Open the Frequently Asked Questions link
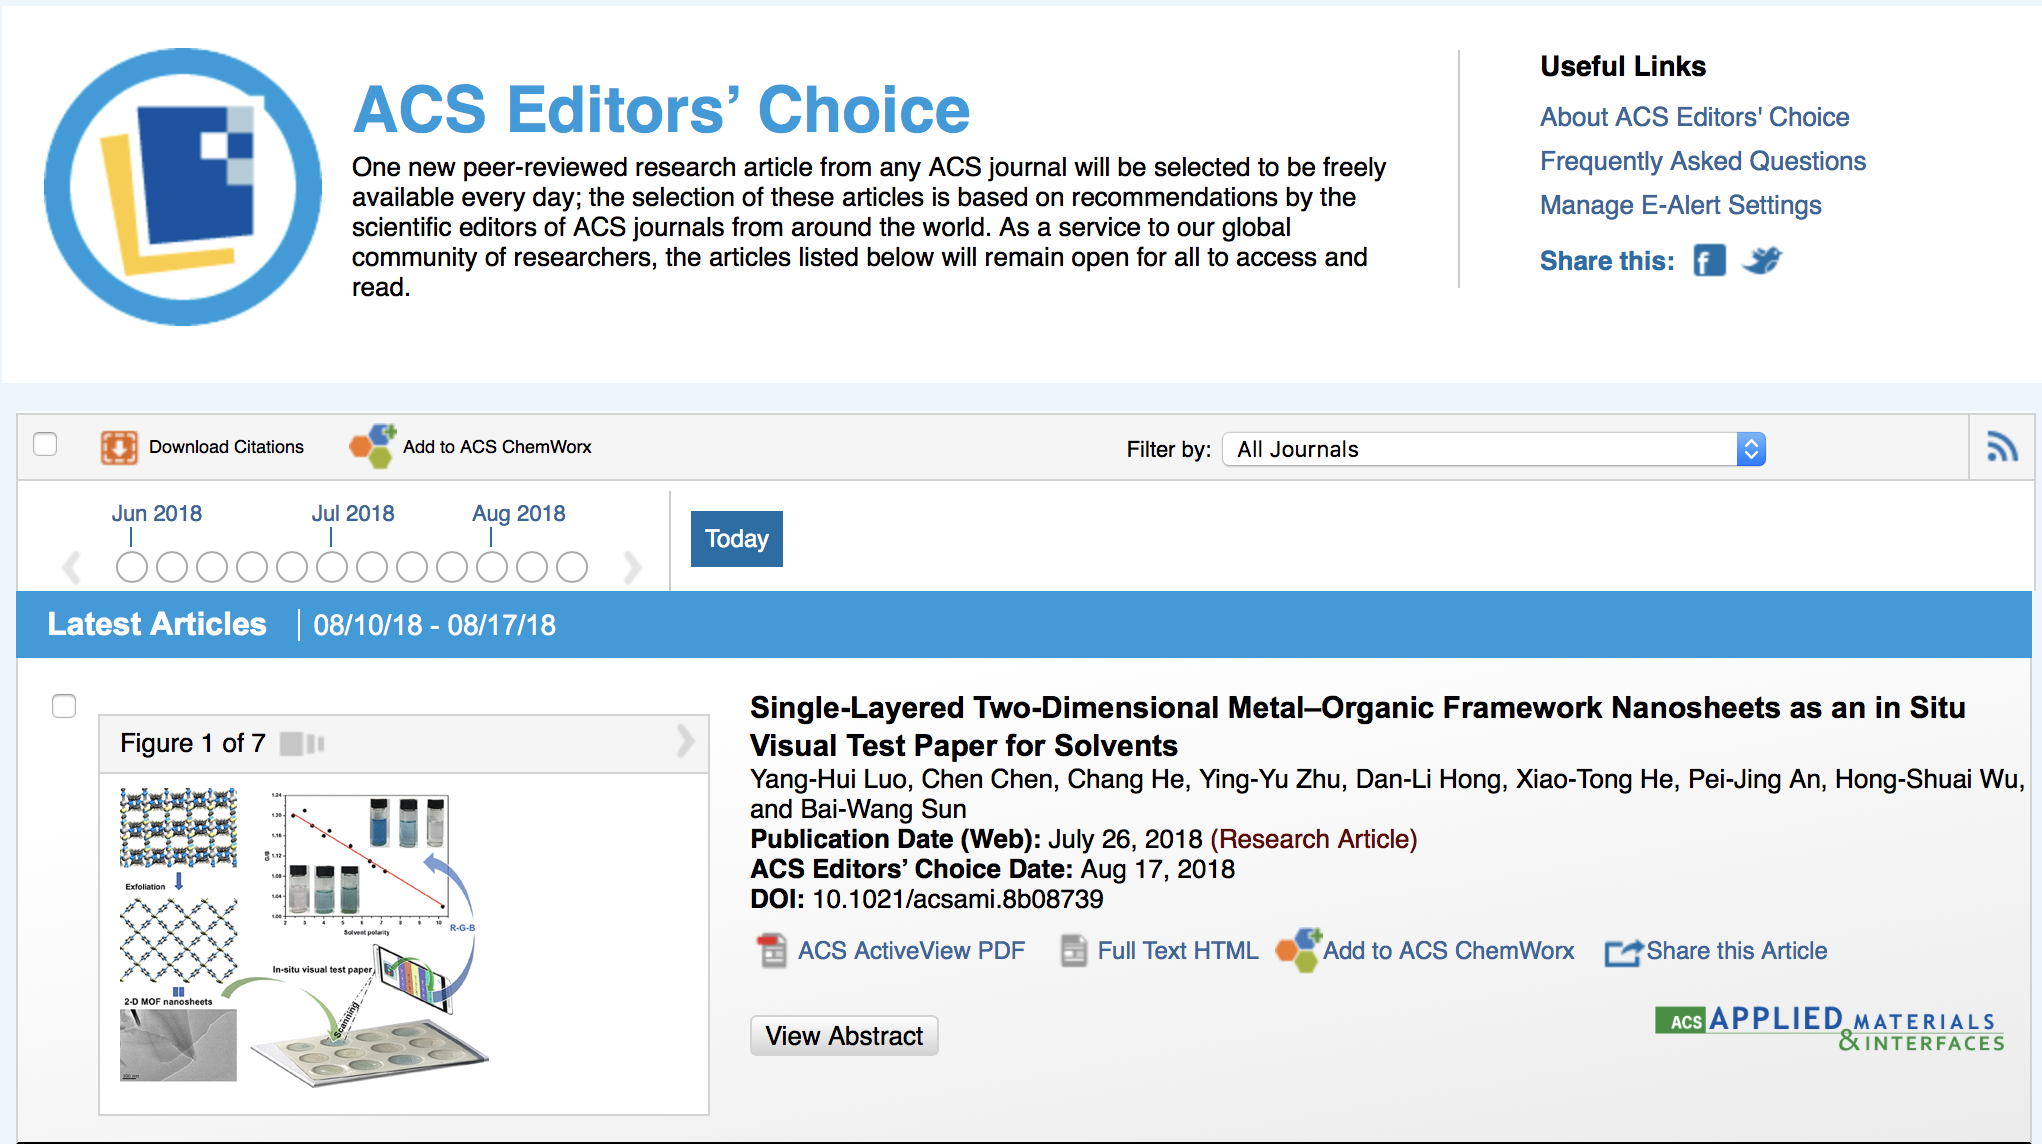 coord(1702,161)
